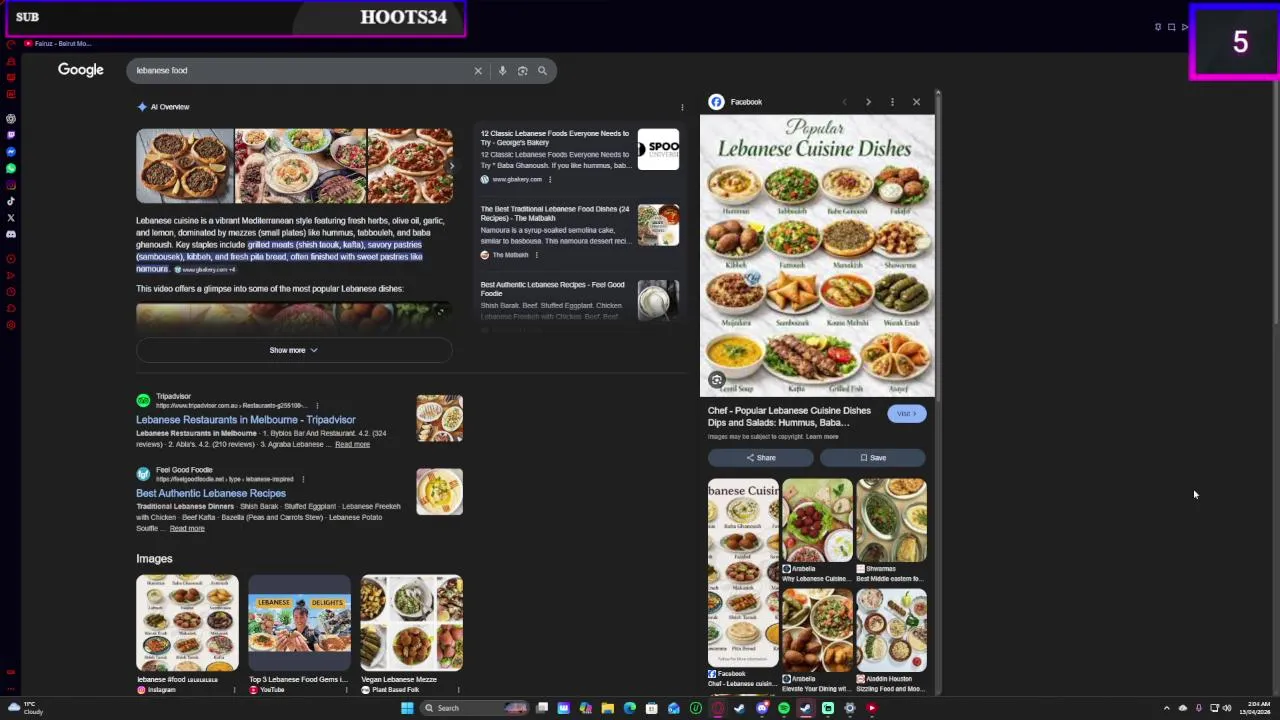Open Messenger in the browser sidebar
The width and height of the screenshot is (1280, 720).
coord(11,152)
